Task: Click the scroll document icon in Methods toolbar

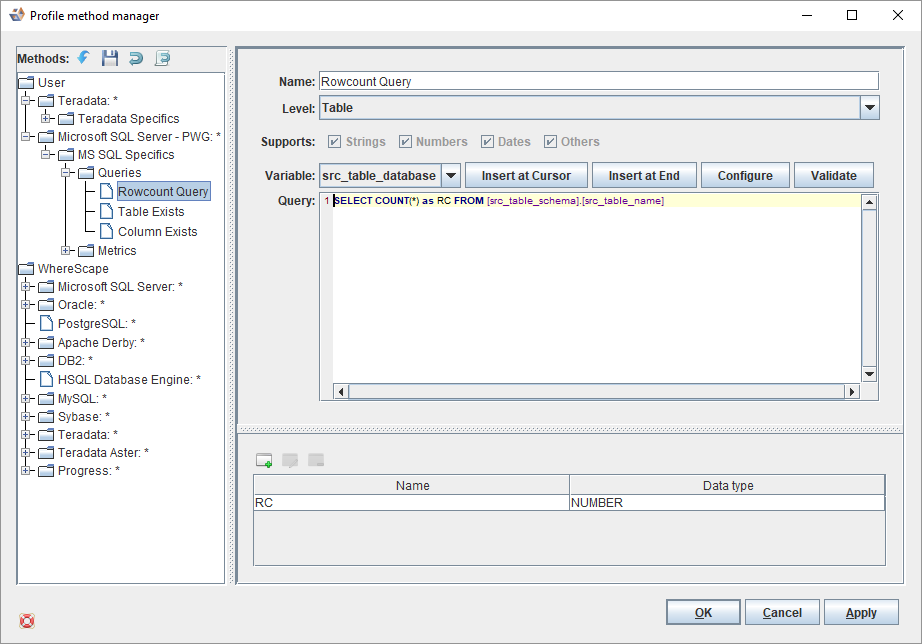Action: tap(162, 58)
